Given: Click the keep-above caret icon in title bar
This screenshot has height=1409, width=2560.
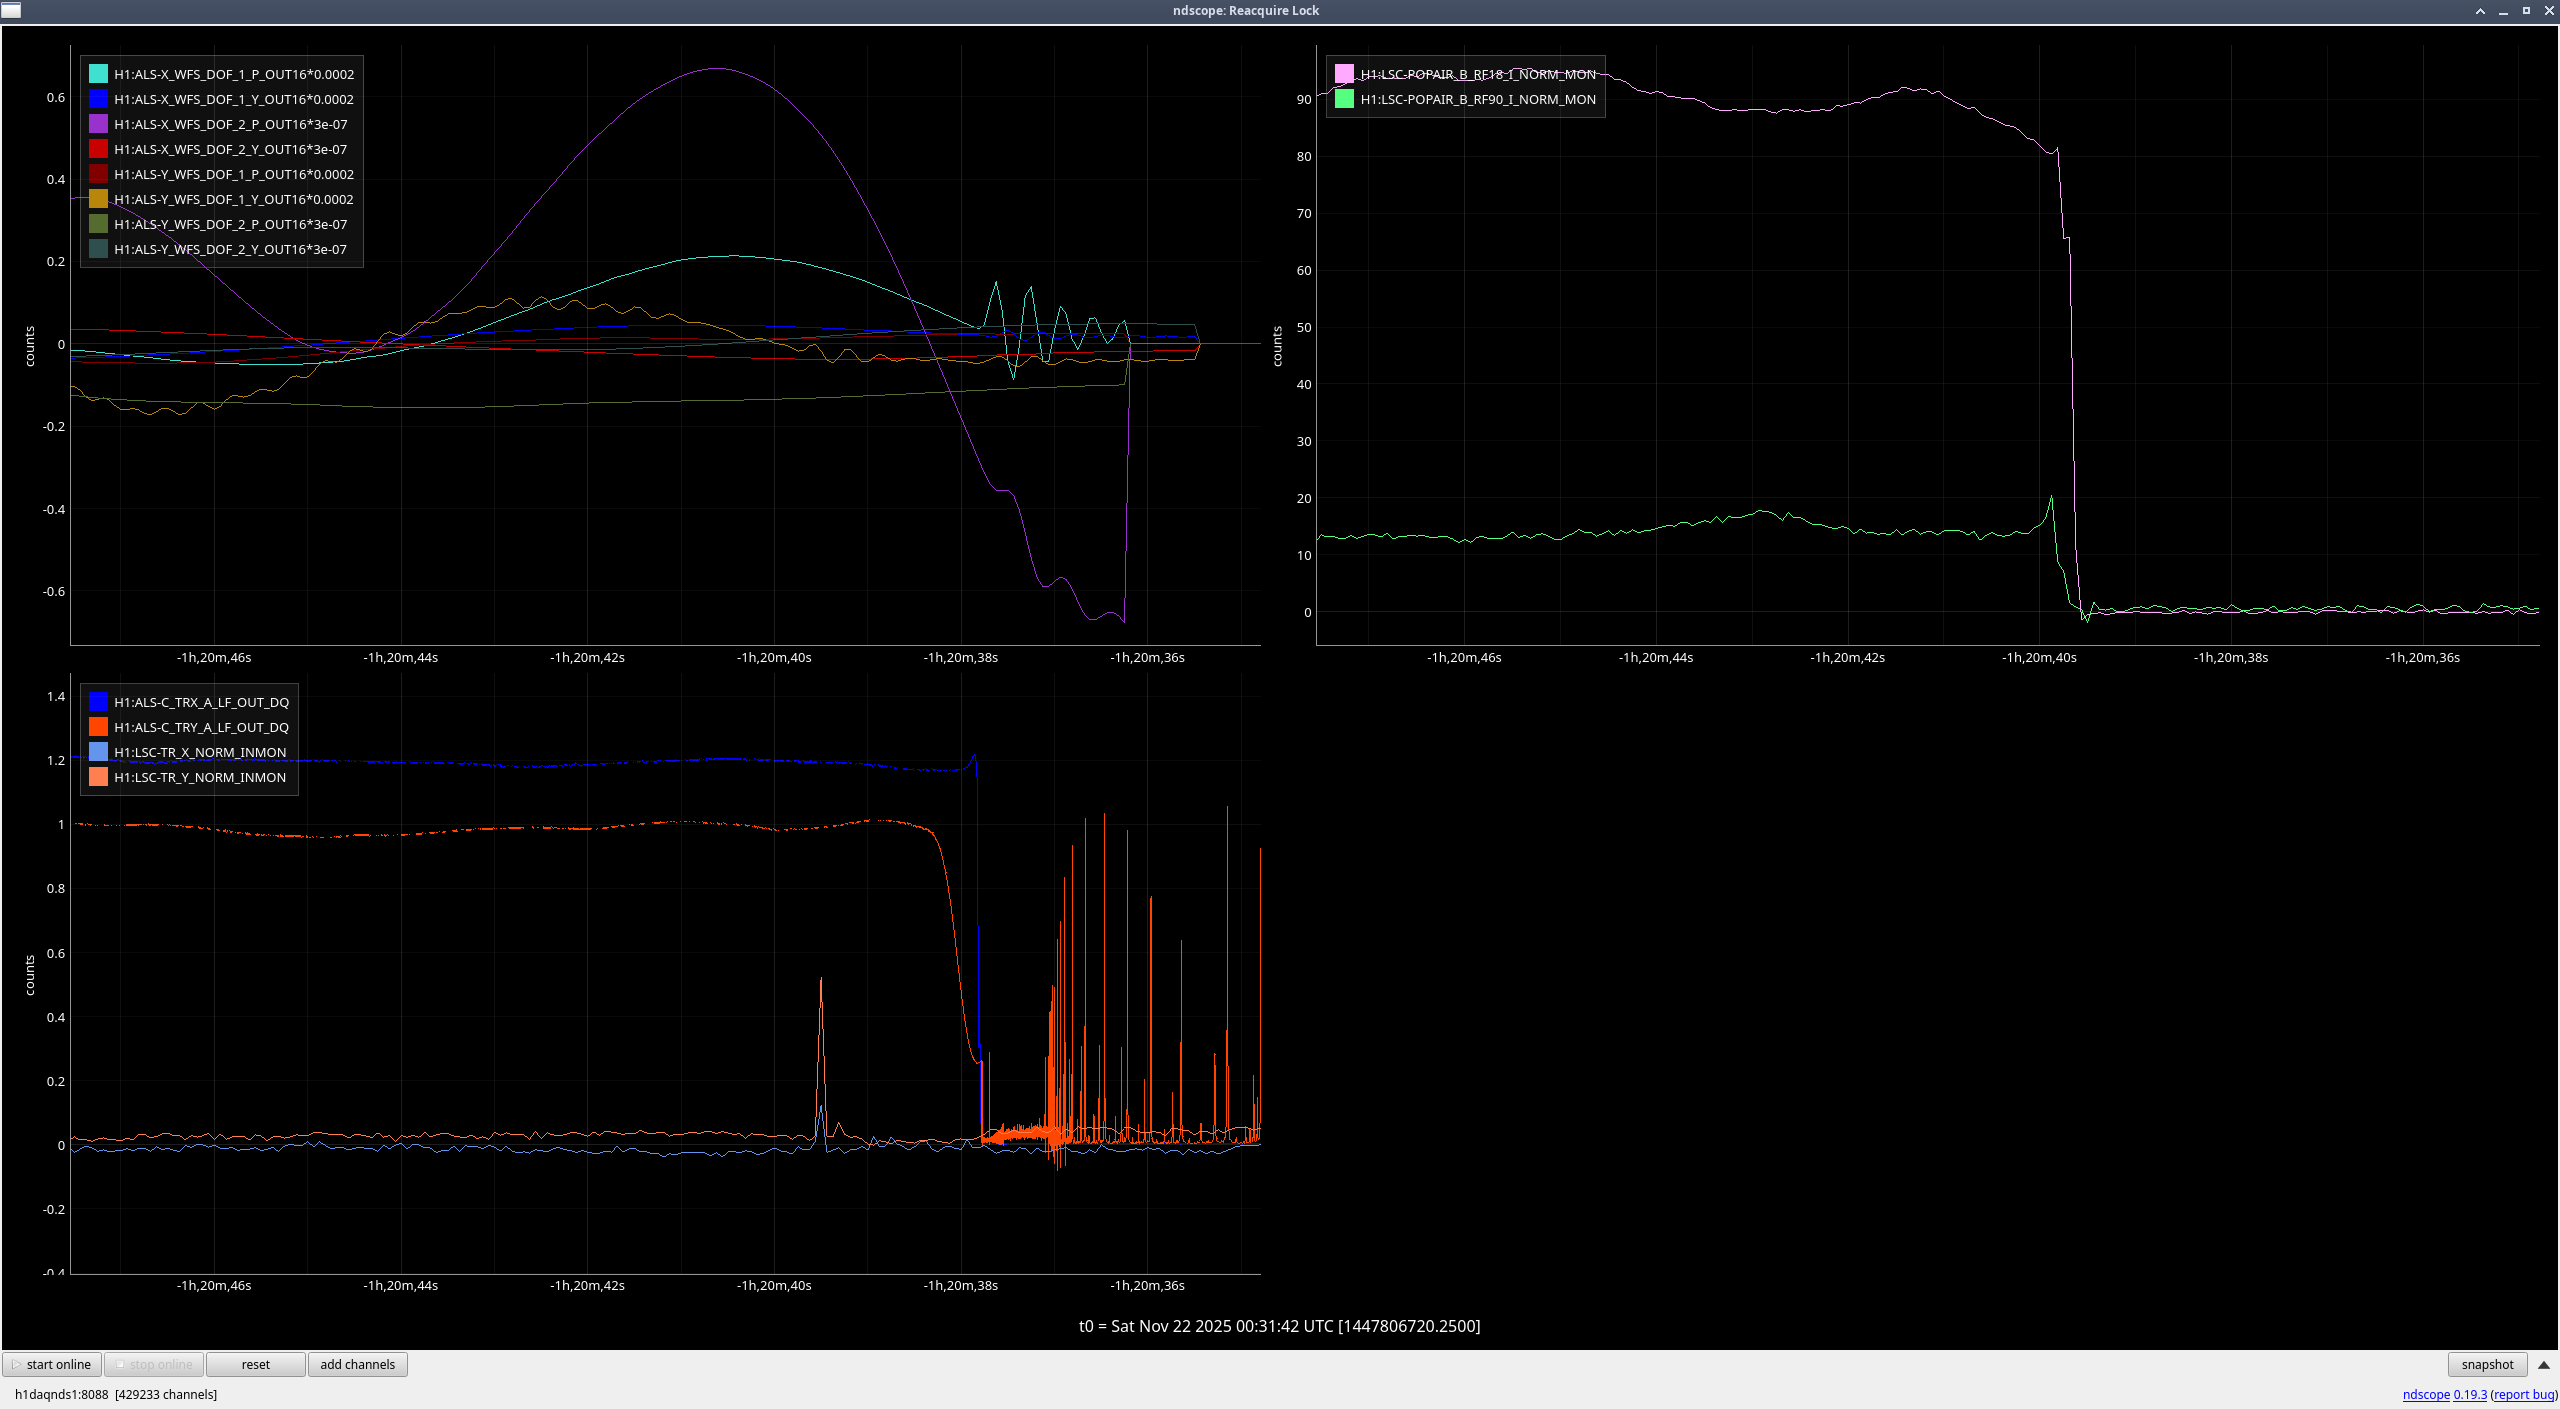Looking at the screenshot, I should coord(2480,11).
